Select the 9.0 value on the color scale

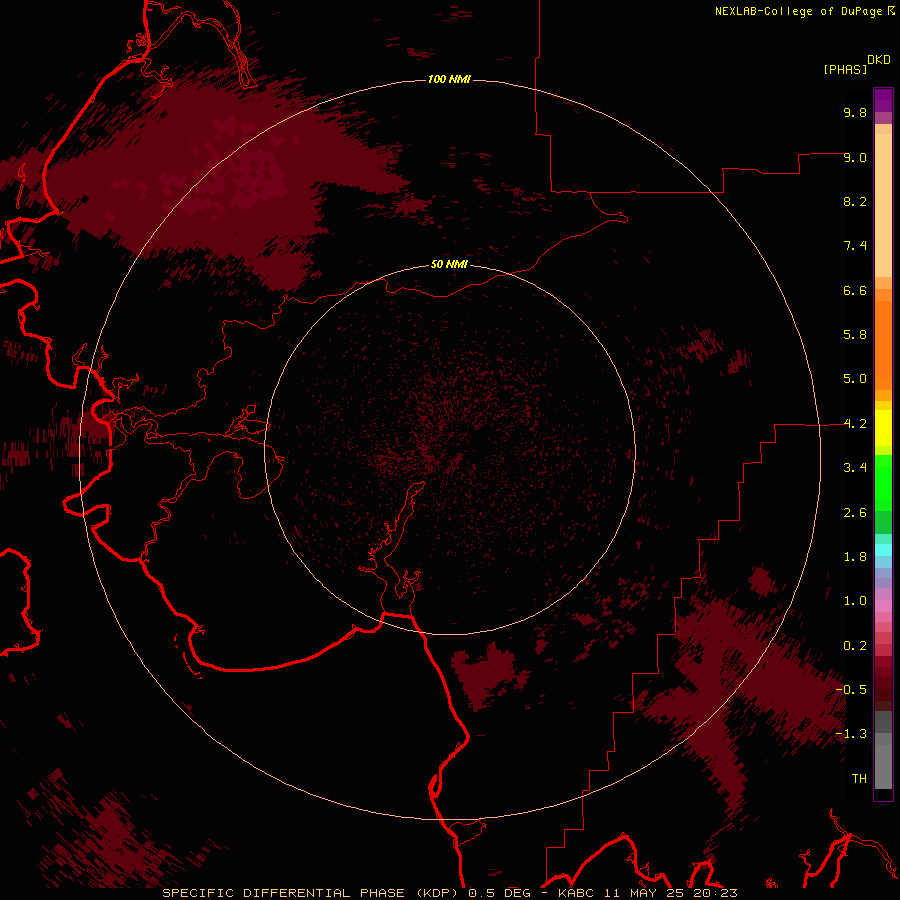tap(855, 157)
